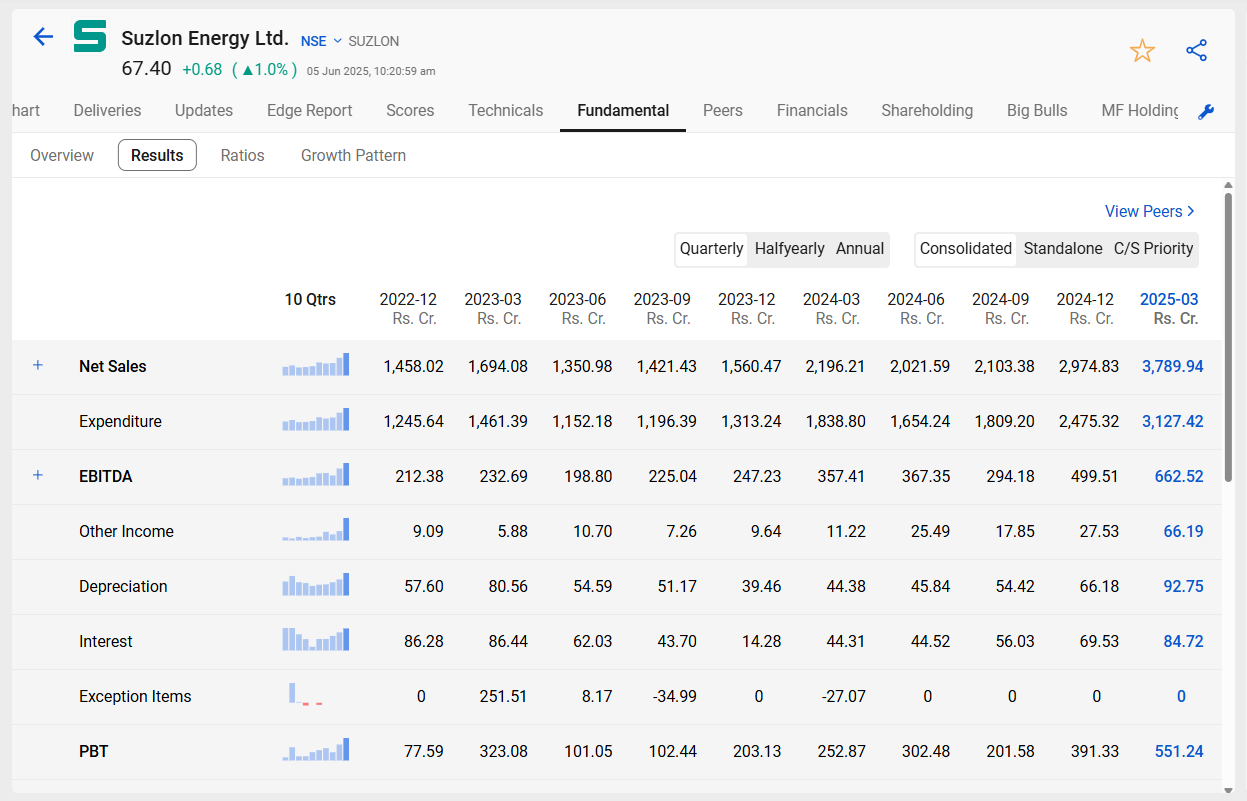The image size is (1247, 801).
Task: Click Expenditure sparkline bar chart
Action: click(316, 420)
